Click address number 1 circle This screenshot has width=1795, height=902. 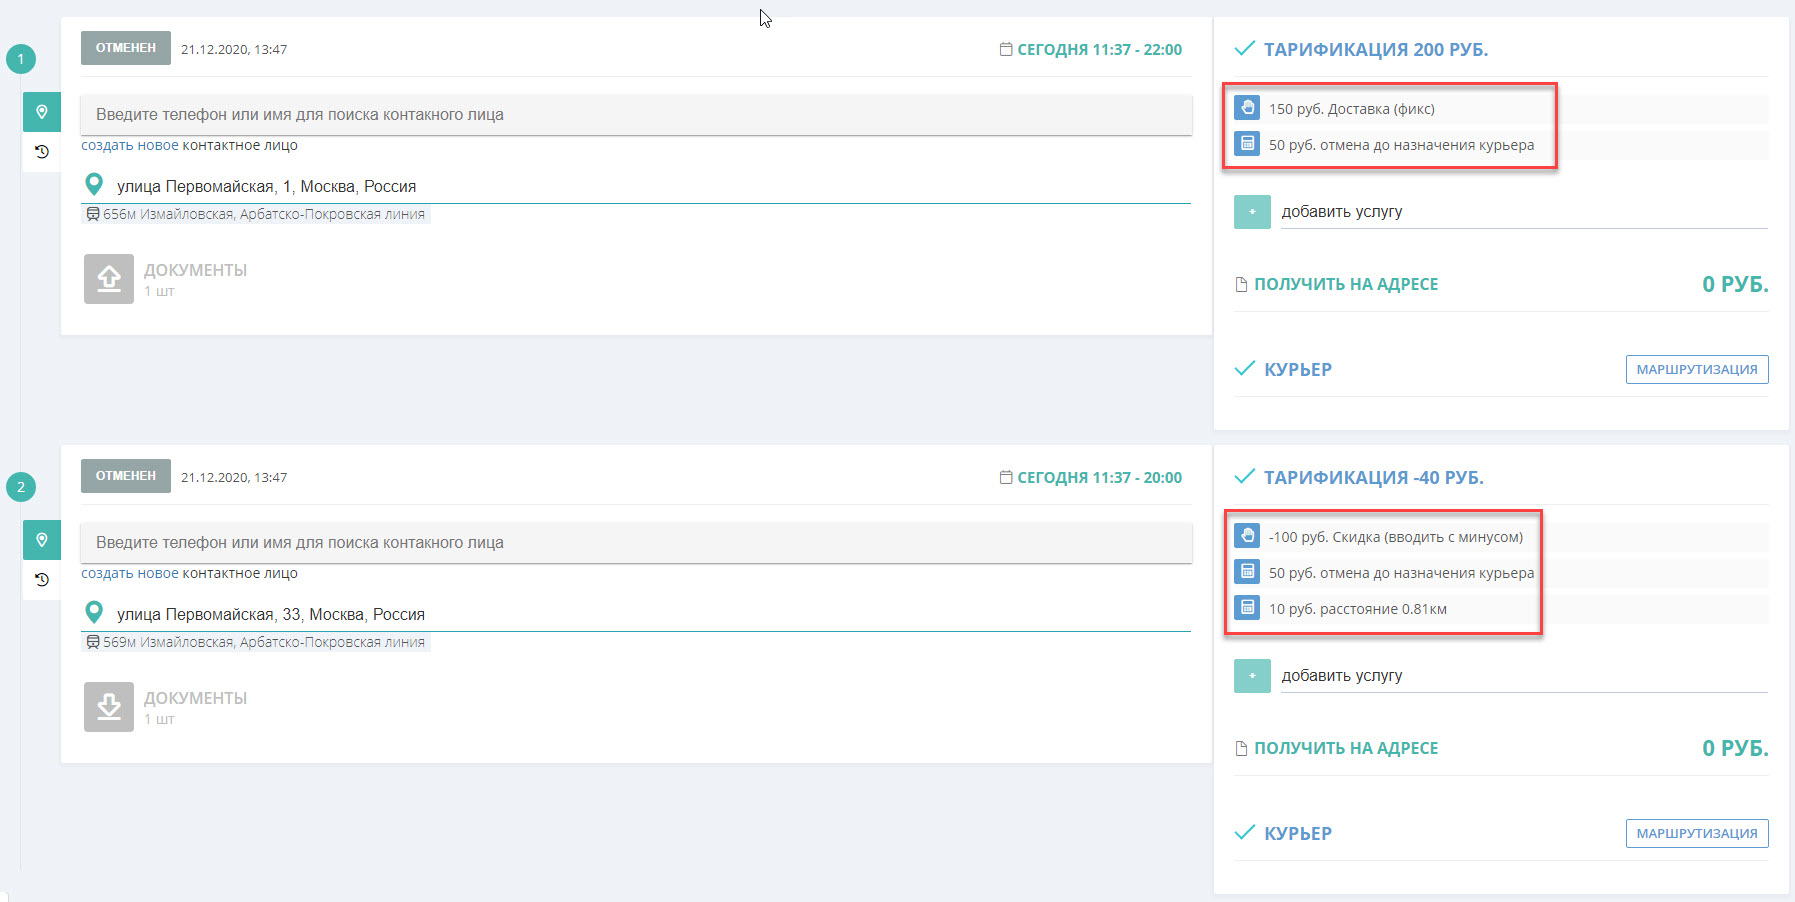21,59
